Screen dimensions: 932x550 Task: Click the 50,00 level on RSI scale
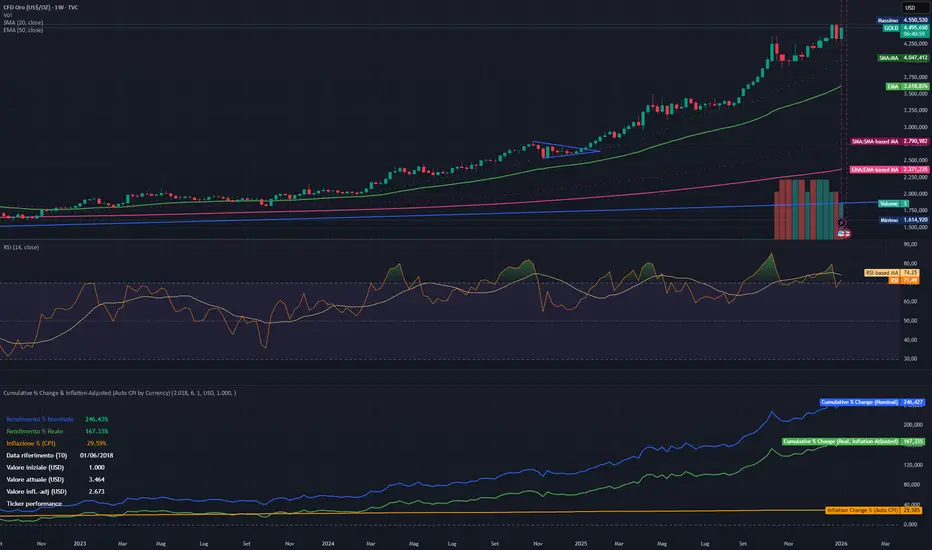pos(910,321)
